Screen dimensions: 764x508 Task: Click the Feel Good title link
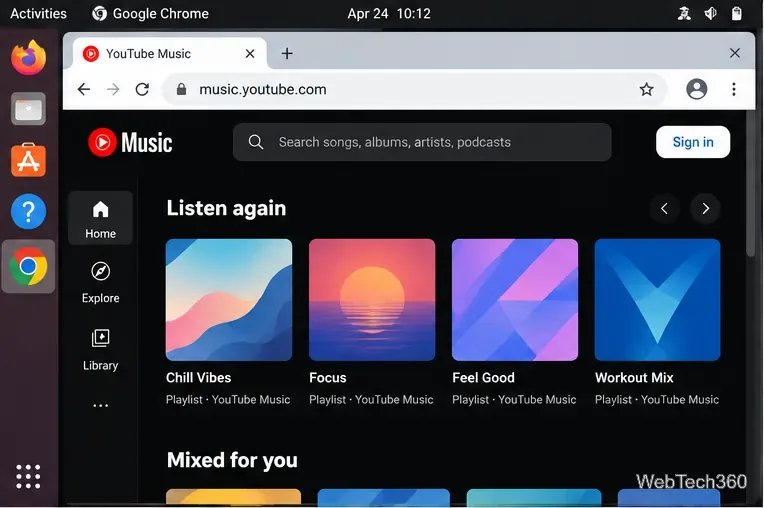[x=483, y=377]
